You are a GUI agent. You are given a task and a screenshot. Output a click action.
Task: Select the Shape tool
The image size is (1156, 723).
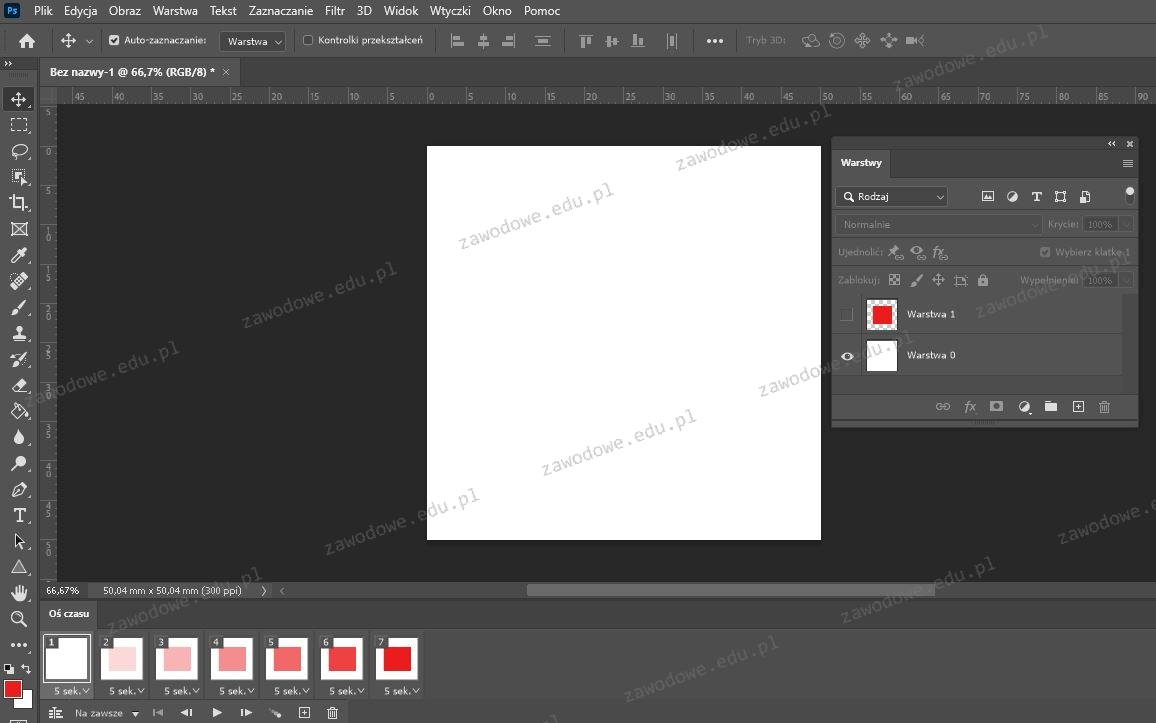19,567
